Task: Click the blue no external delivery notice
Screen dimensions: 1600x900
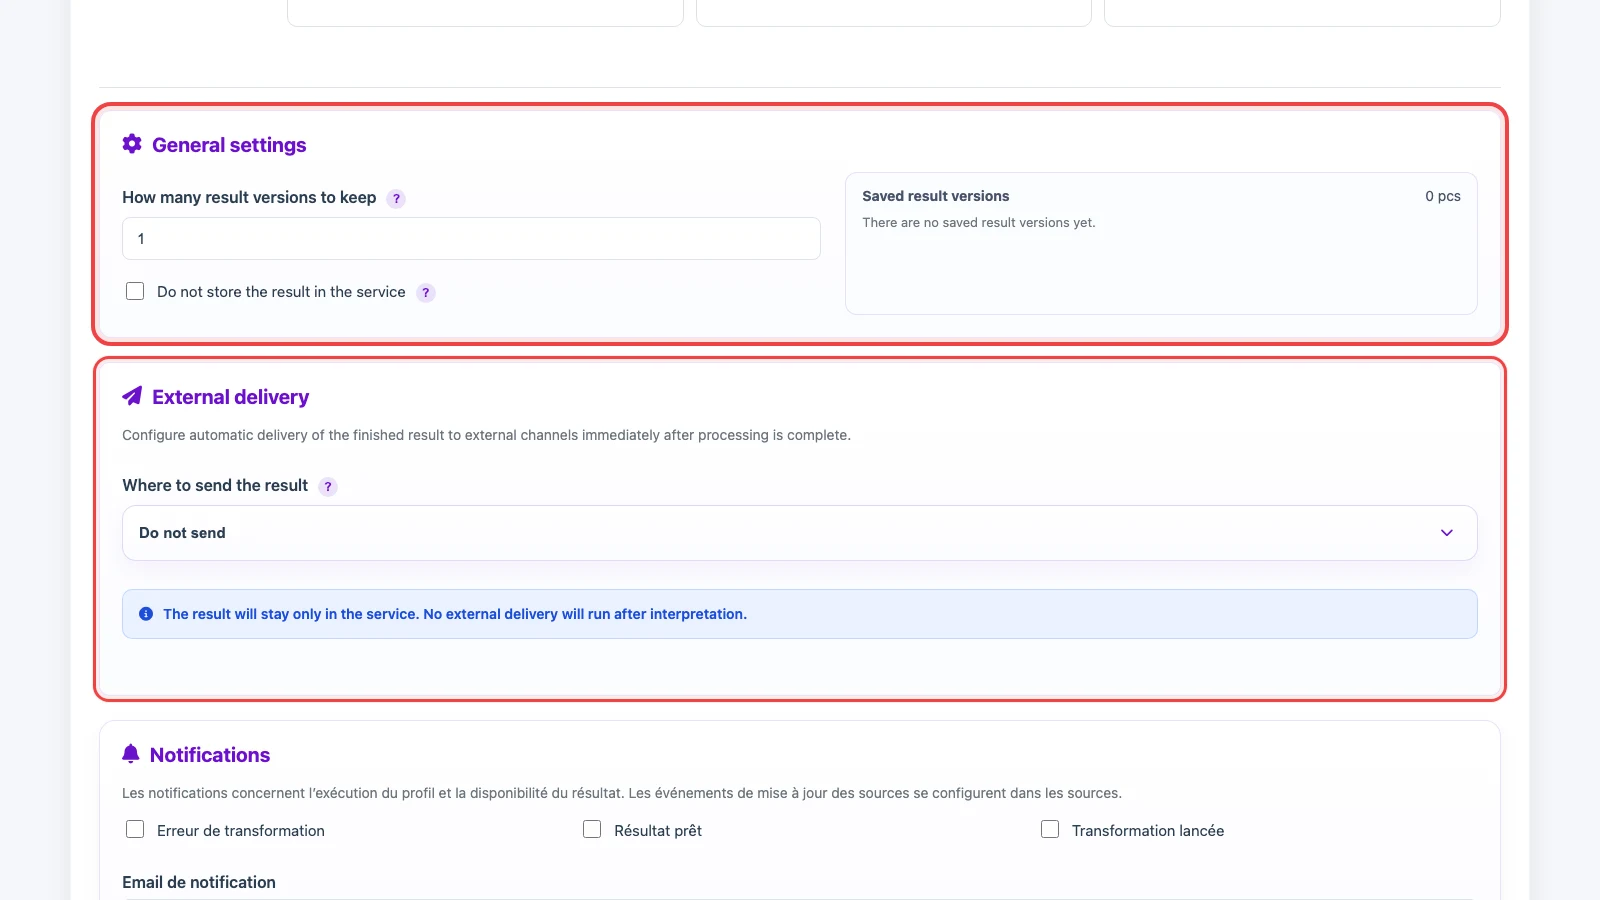Action: pyautogui.click(x=800, y=614)
